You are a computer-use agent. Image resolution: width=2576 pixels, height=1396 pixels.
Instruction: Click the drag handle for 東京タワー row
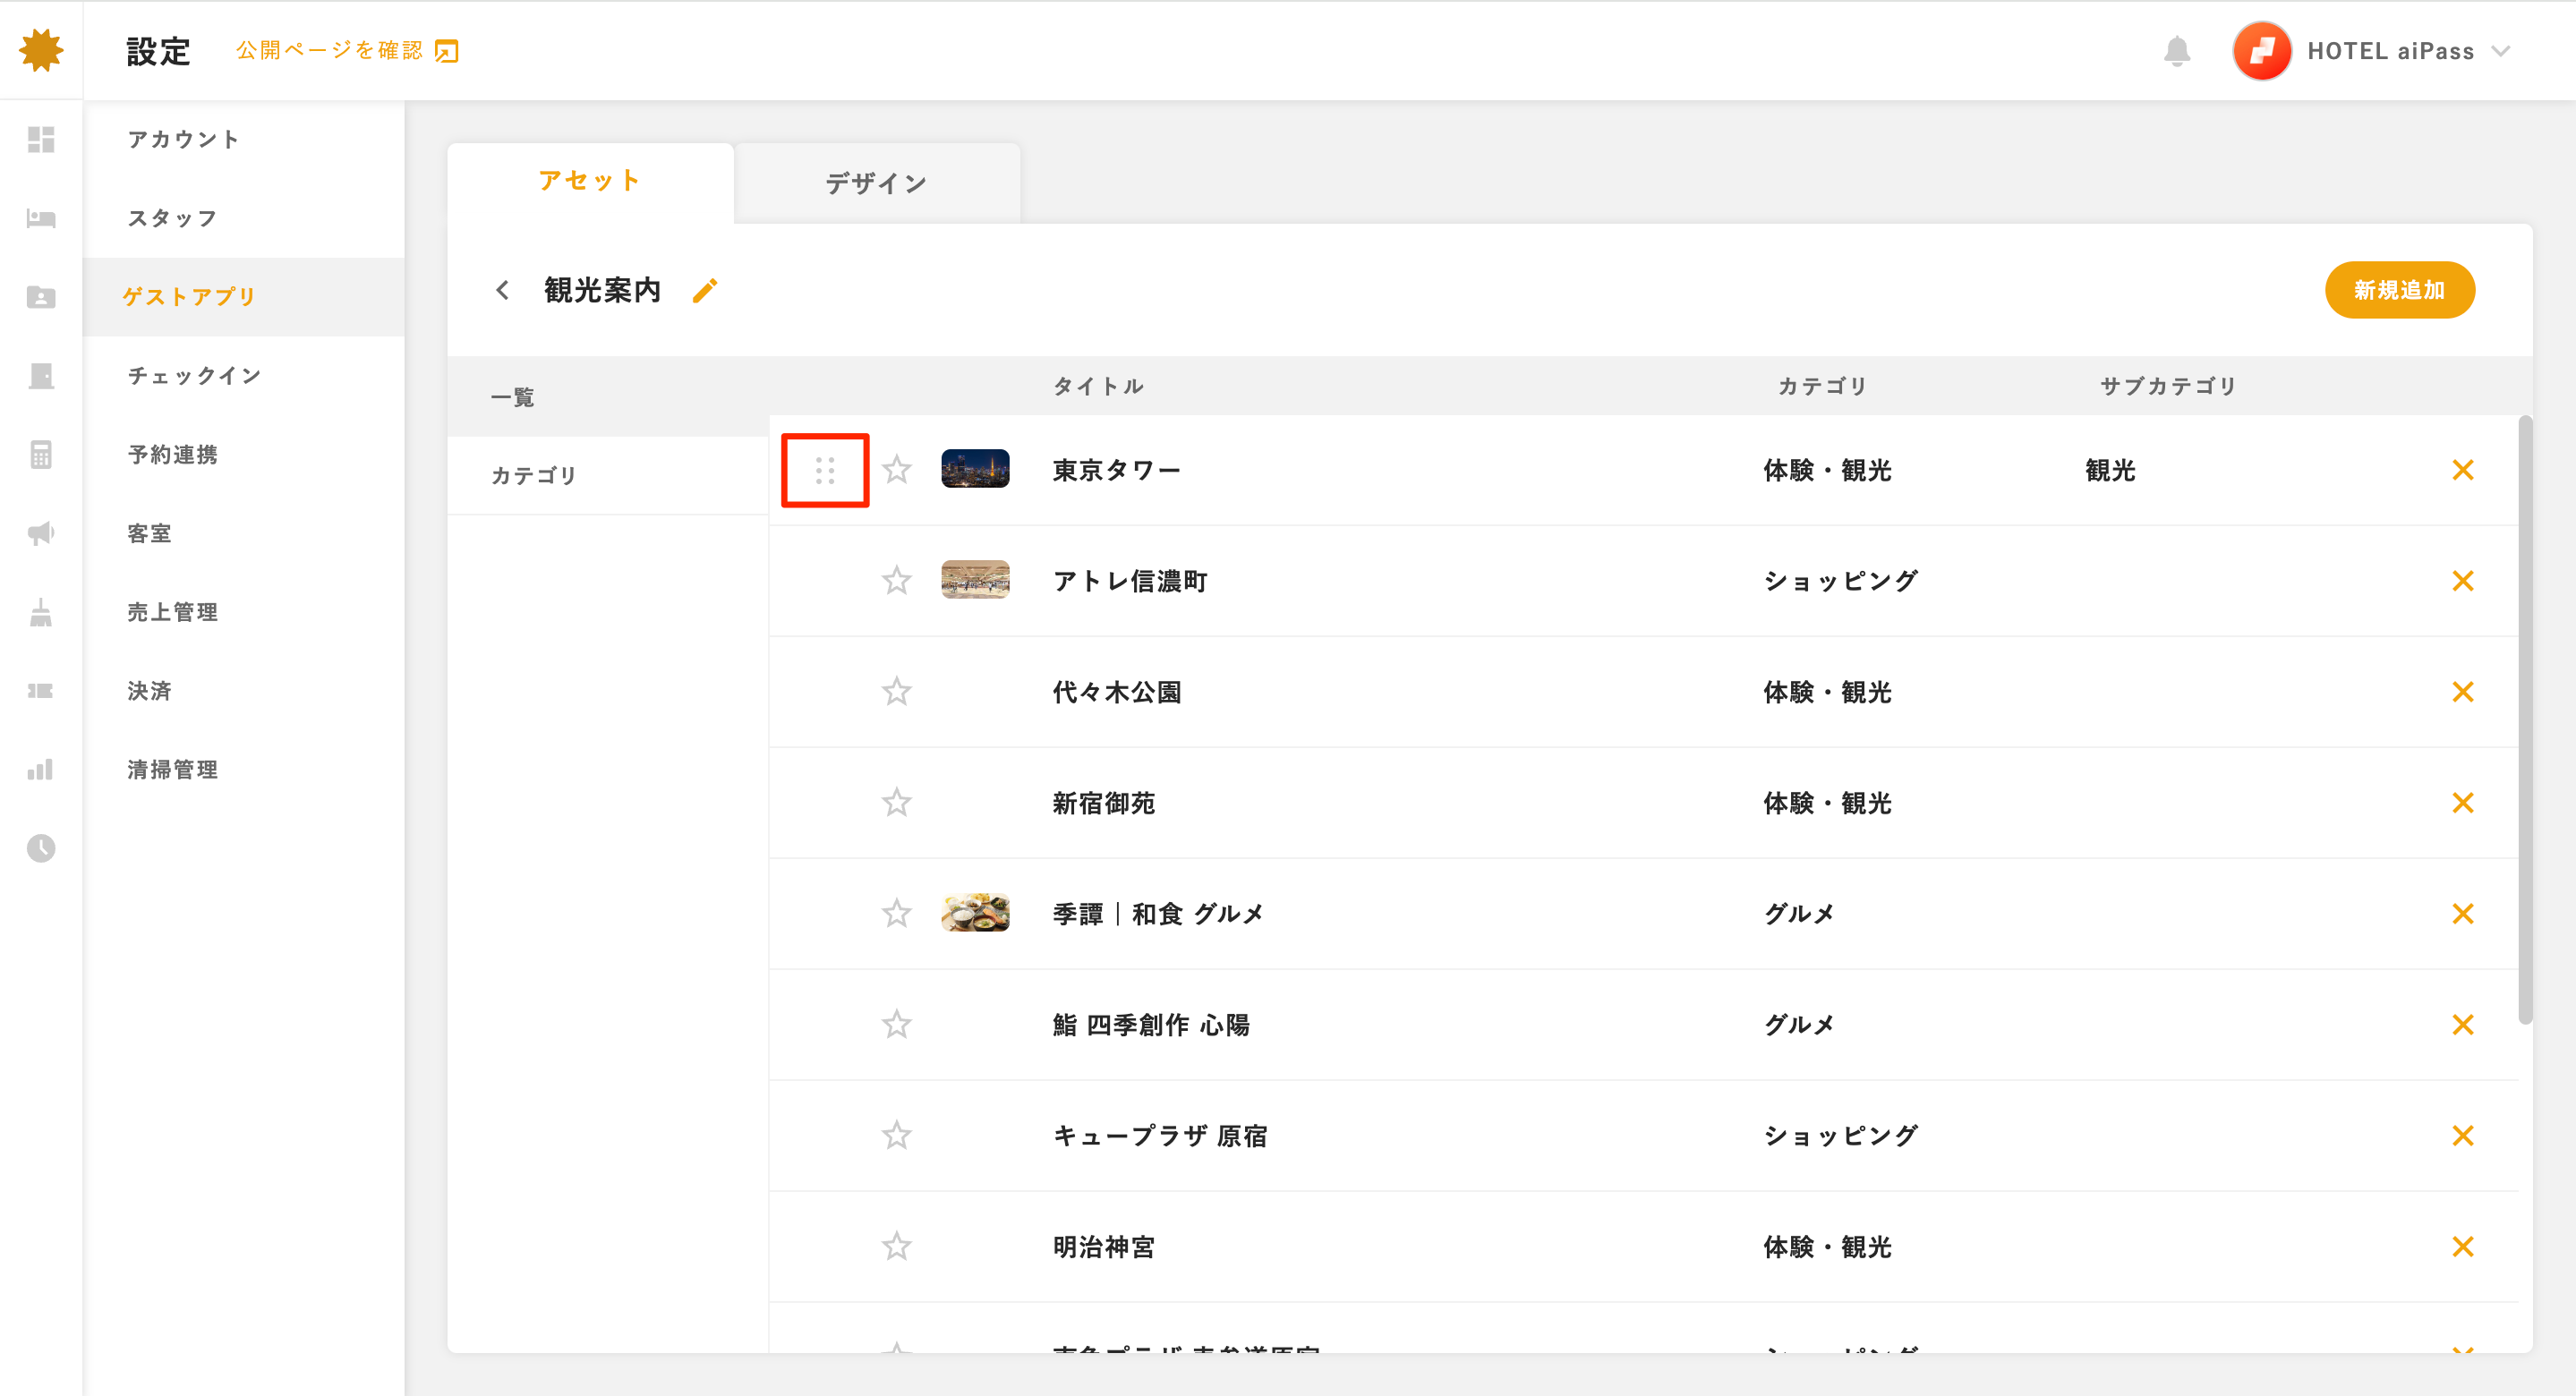825,470
